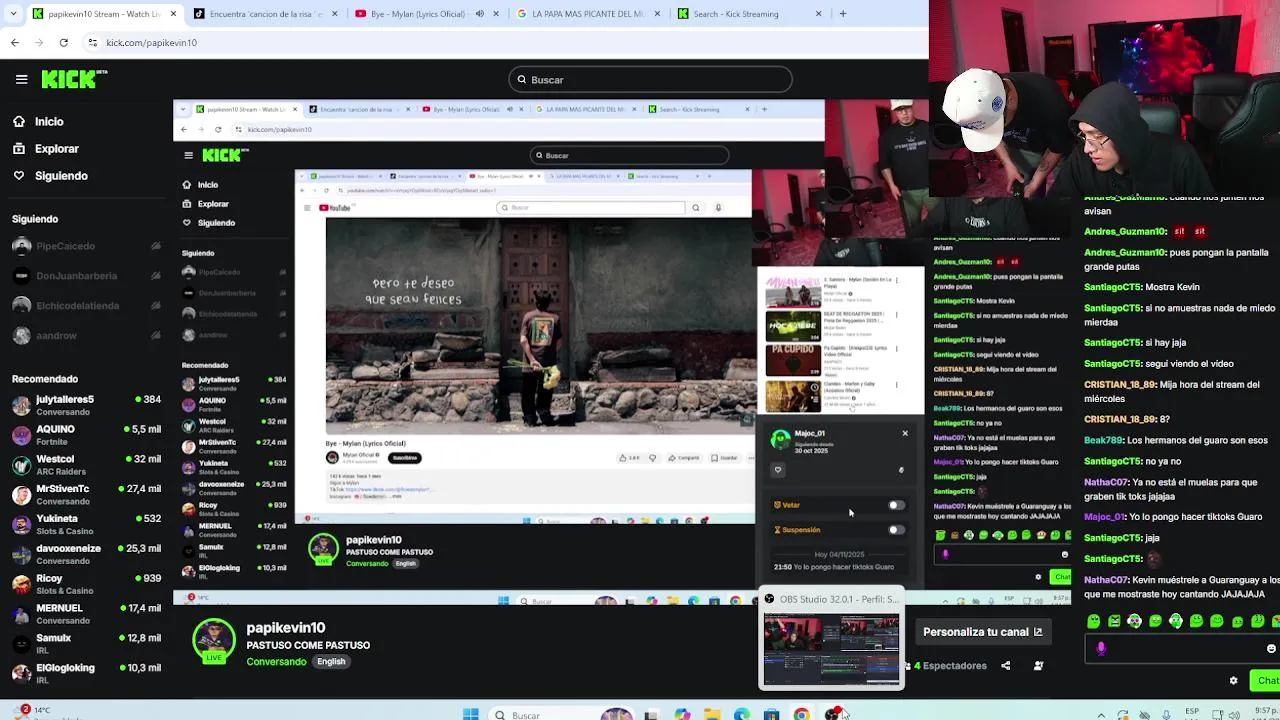1280x720 pixels.
Task: Click the share icon next to 4 Espectadores
Action: coord(1006,666)
